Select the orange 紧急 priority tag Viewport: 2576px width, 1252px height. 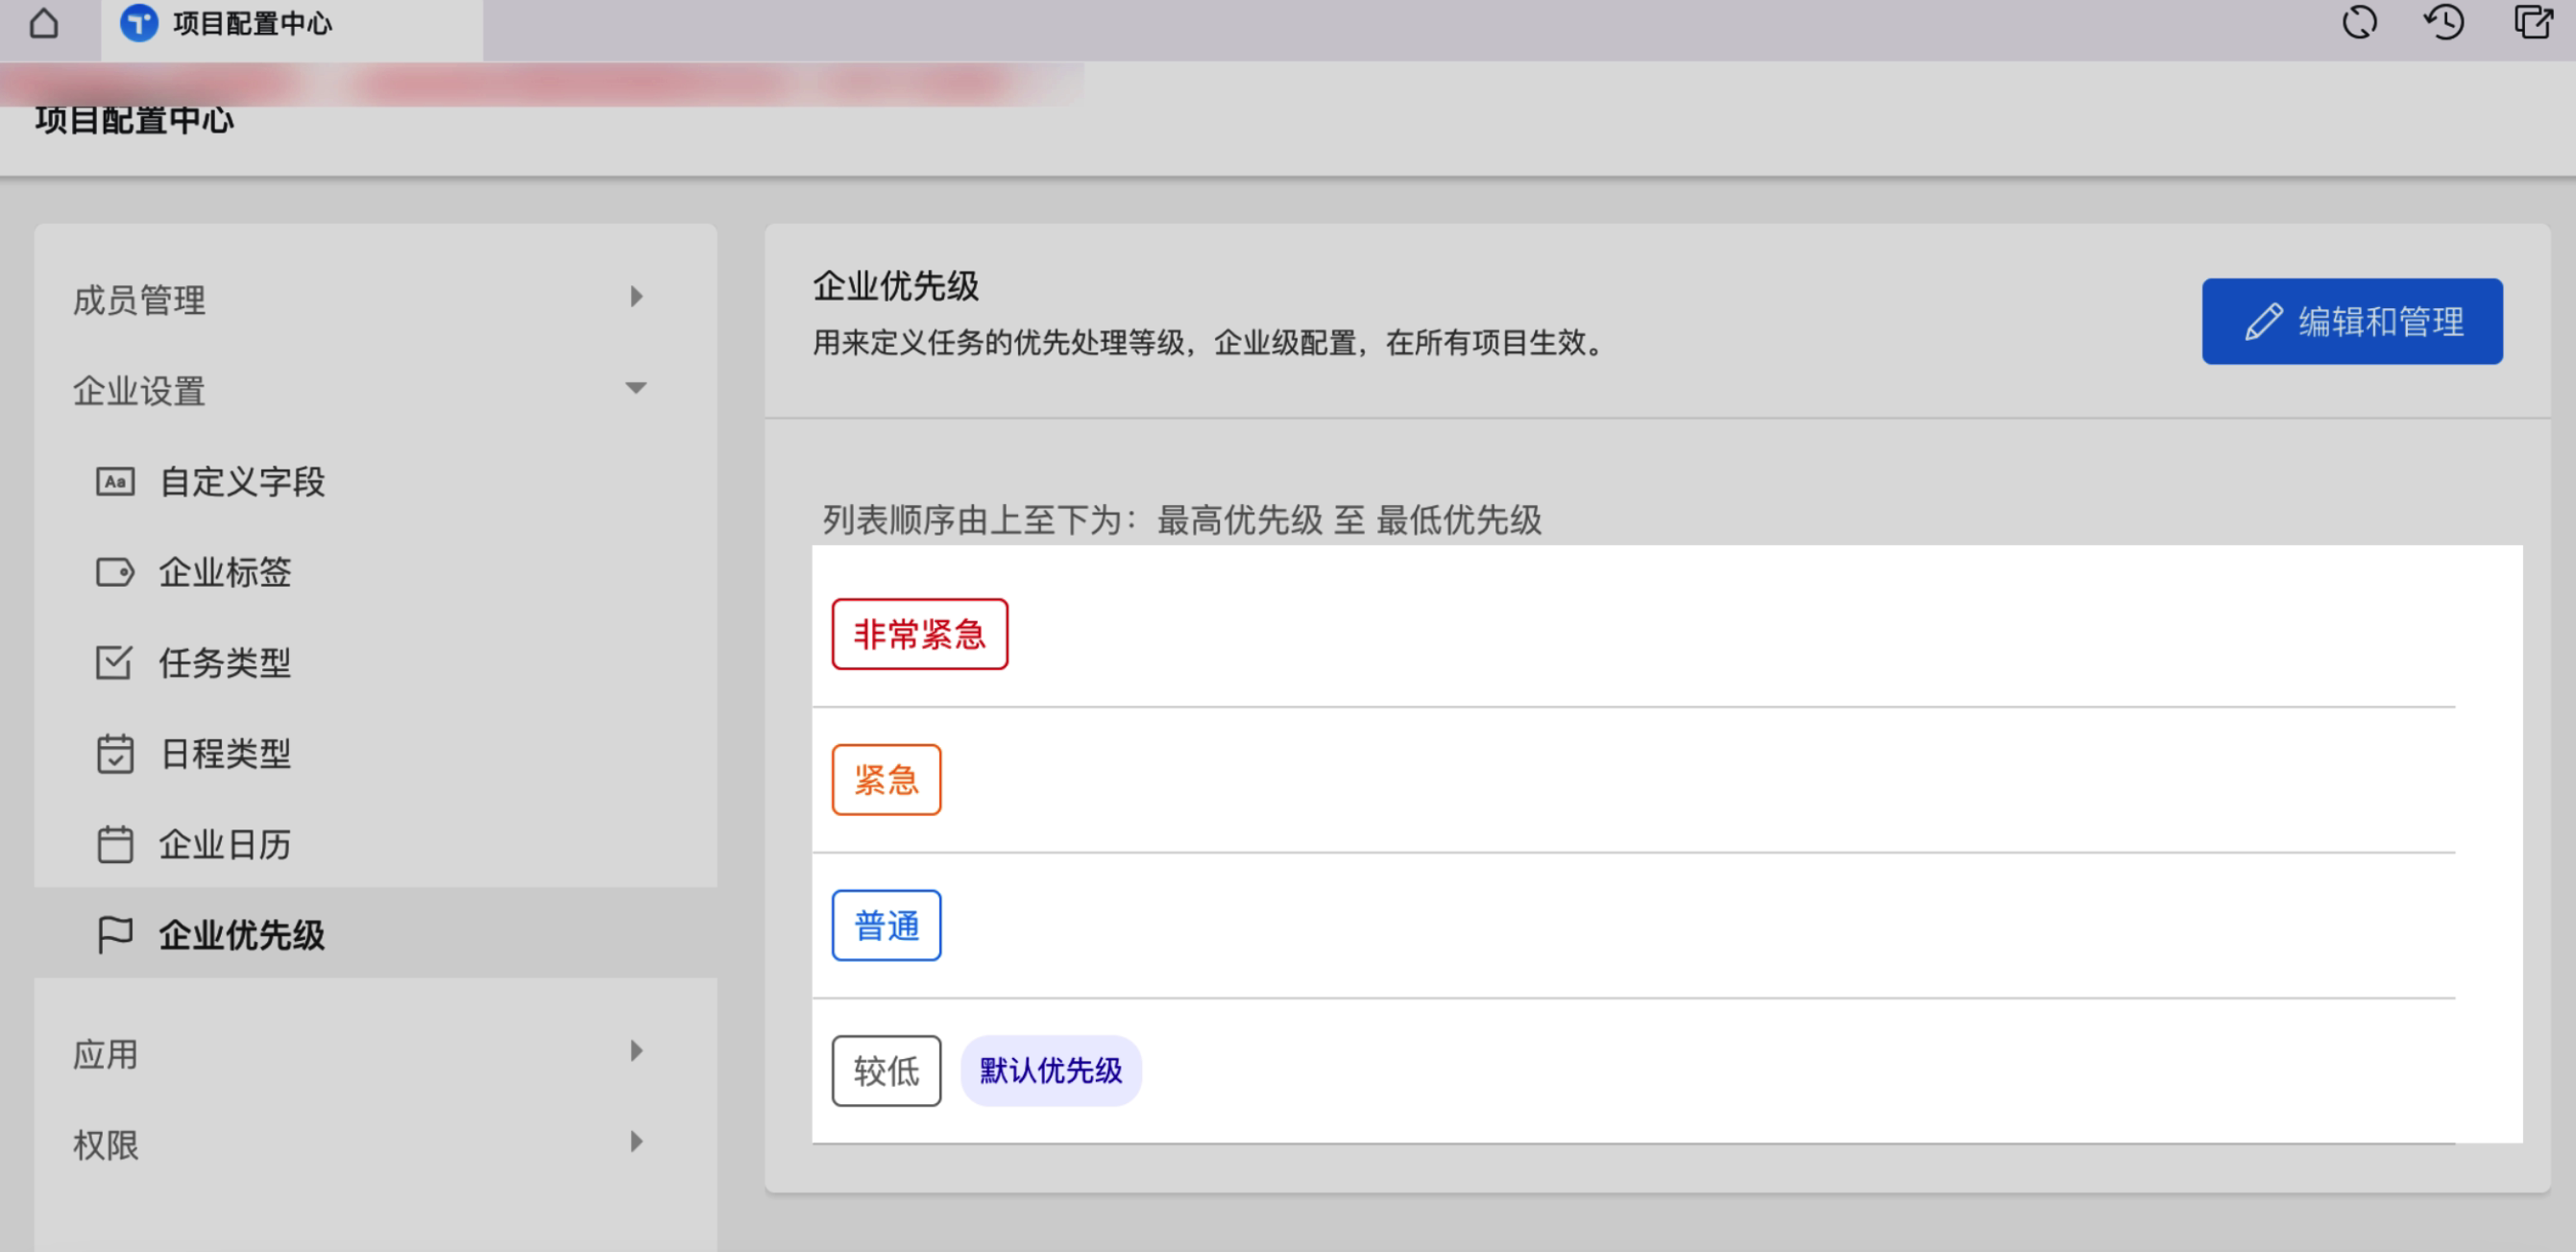[x=886, y=780]
